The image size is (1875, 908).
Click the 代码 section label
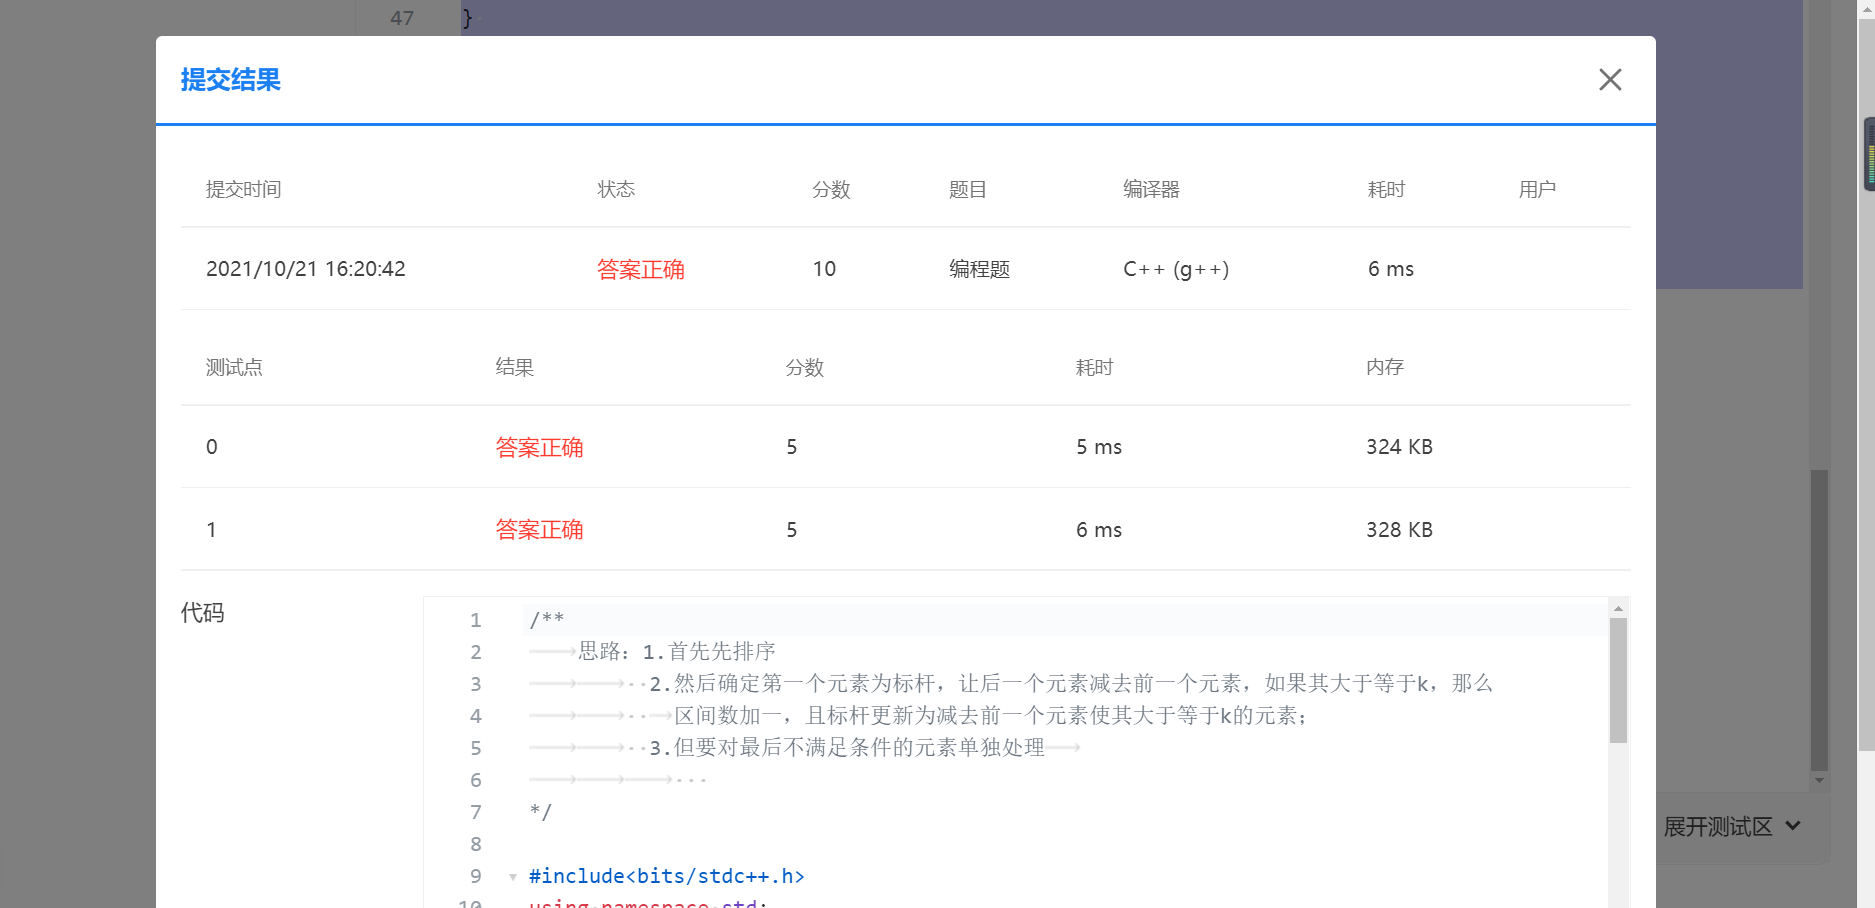point(203,613)
